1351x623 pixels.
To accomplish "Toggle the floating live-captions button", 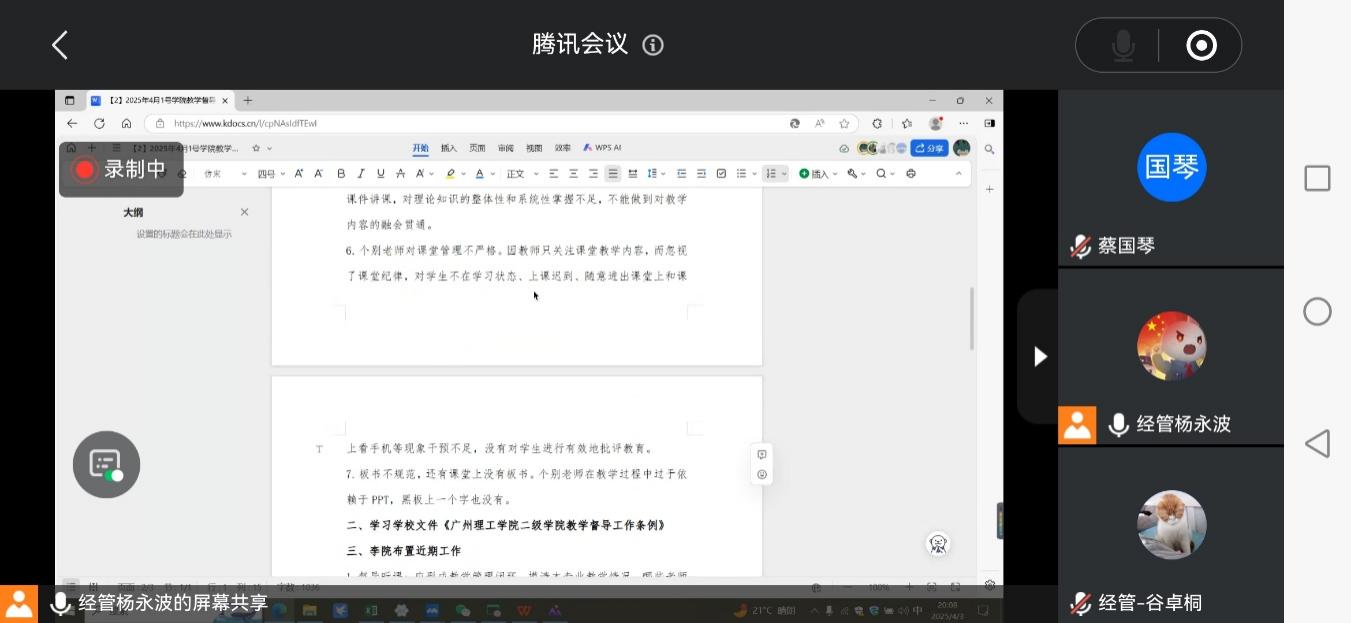I will (106, 464).
